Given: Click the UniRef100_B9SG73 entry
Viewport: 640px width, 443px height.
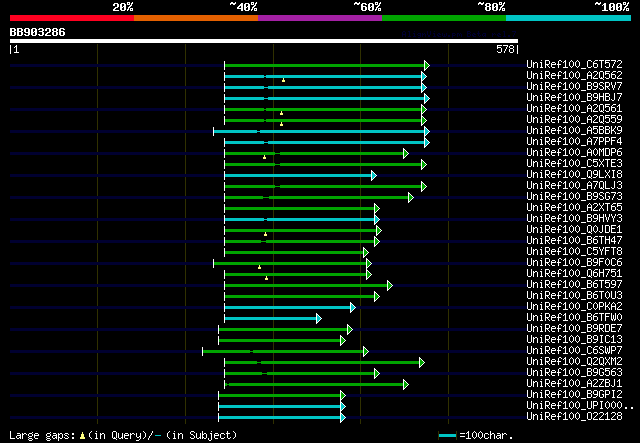Looking at the screenshot, I should (x=574, y=196).
